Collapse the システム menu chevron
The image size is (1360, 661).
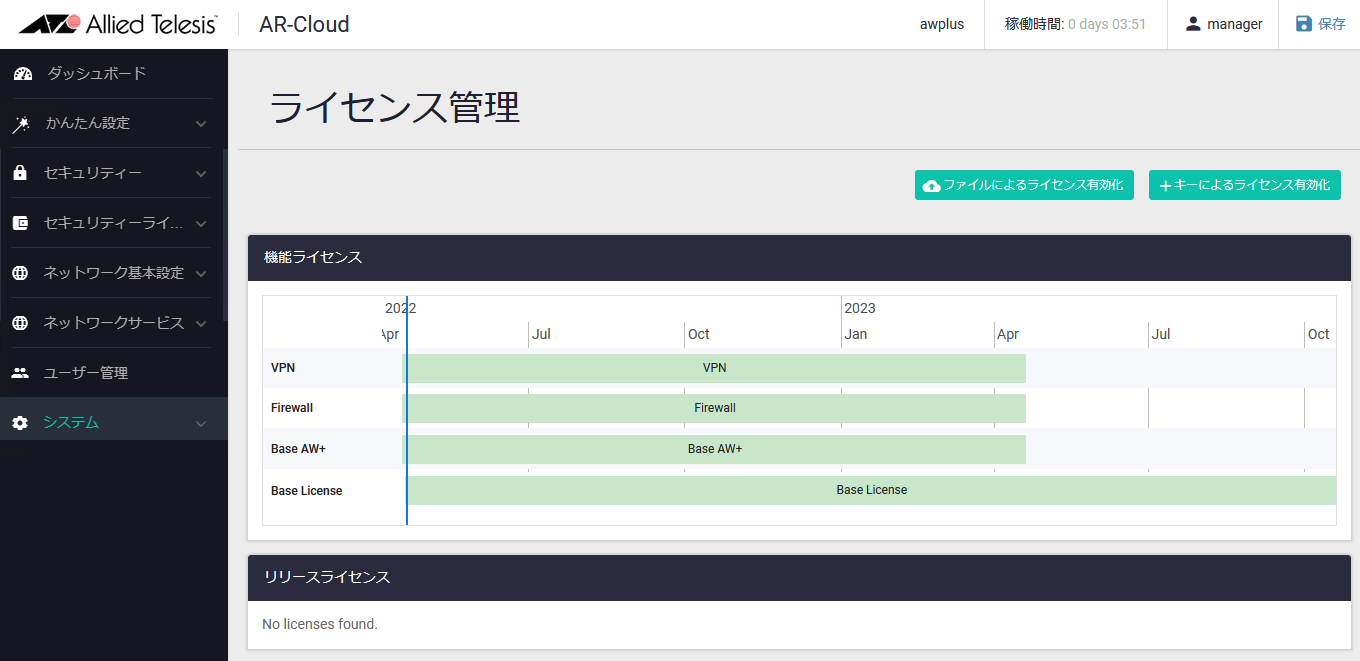click(x=201, y=424)
